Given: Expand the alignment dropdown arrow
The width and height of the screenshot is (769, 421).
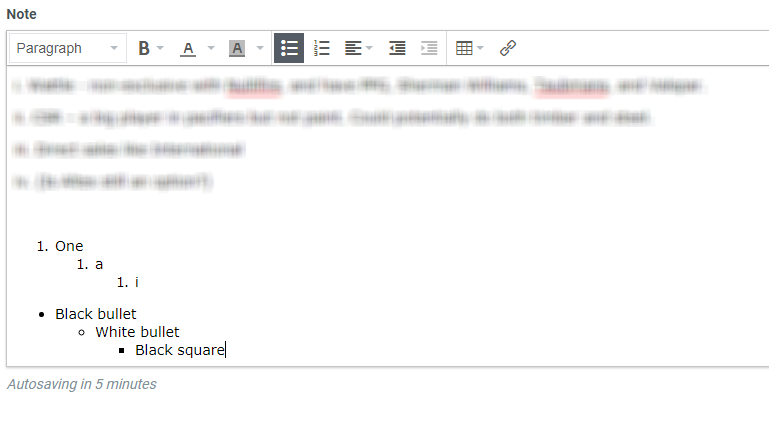Looking at the screenshot, I should pos(370,48).
